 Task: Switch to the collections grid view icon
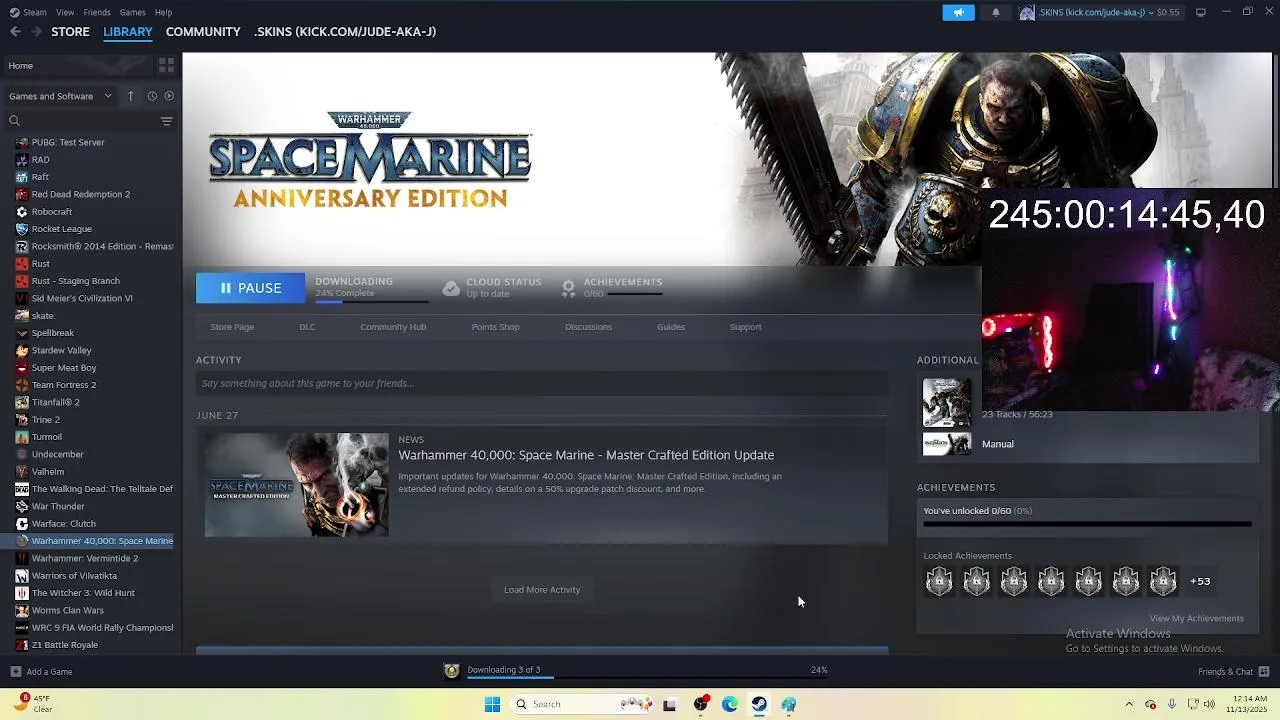(167, 65)
